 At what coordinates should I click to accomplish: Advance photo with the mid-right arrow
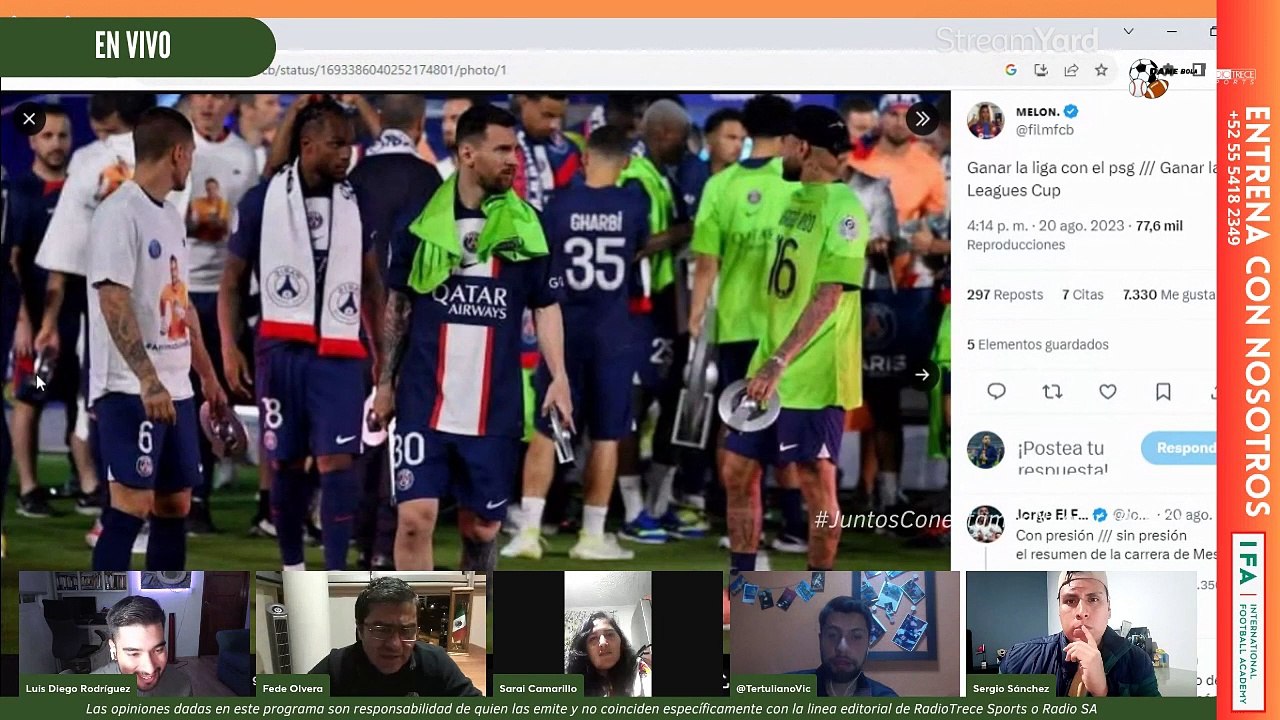[x=922, y=375]
